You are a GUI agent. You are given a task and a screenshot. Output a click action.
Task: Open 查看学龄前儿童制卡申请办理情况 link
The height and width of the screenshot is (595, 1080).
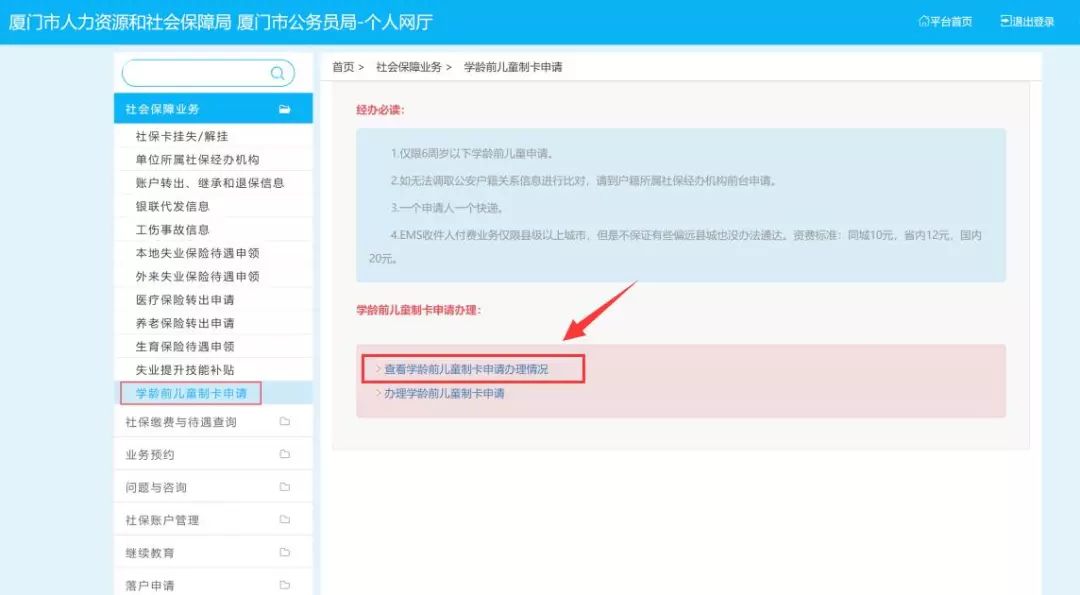[466, 369]
